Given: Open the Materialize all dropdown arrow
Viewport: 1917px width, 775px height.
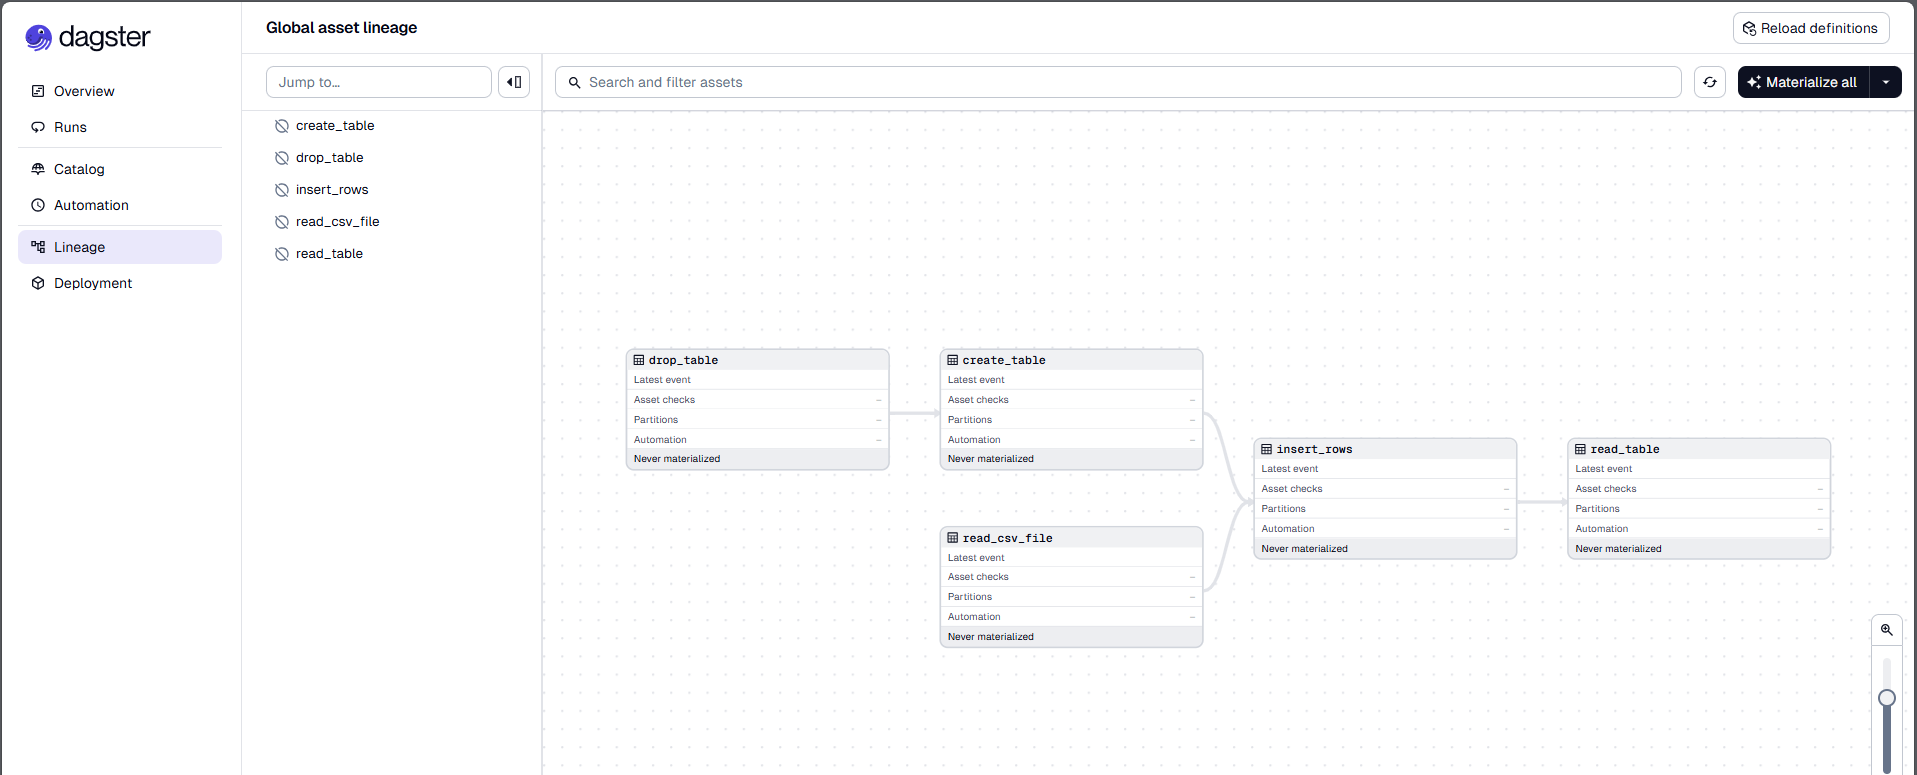Looking at the screenshot, I should pos(1886,82).
